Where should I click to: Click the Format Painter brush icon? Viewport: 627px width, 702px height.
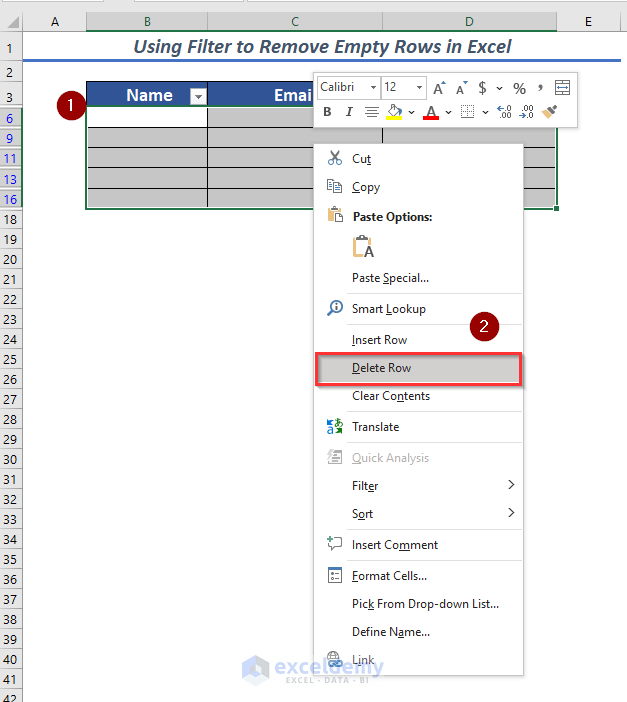549,111
